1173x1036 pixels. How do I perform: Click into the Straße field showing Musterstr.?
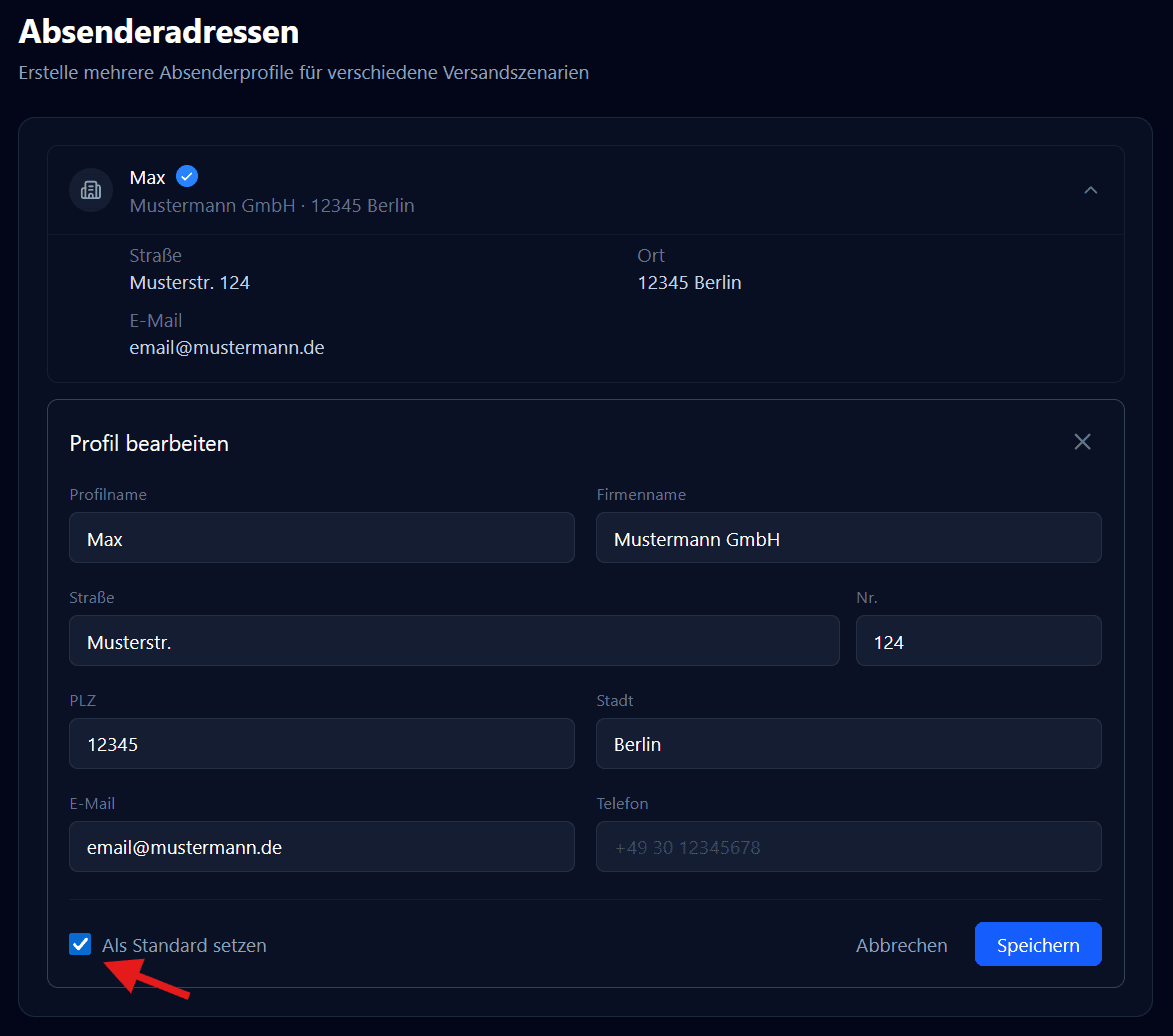[453, 640]
